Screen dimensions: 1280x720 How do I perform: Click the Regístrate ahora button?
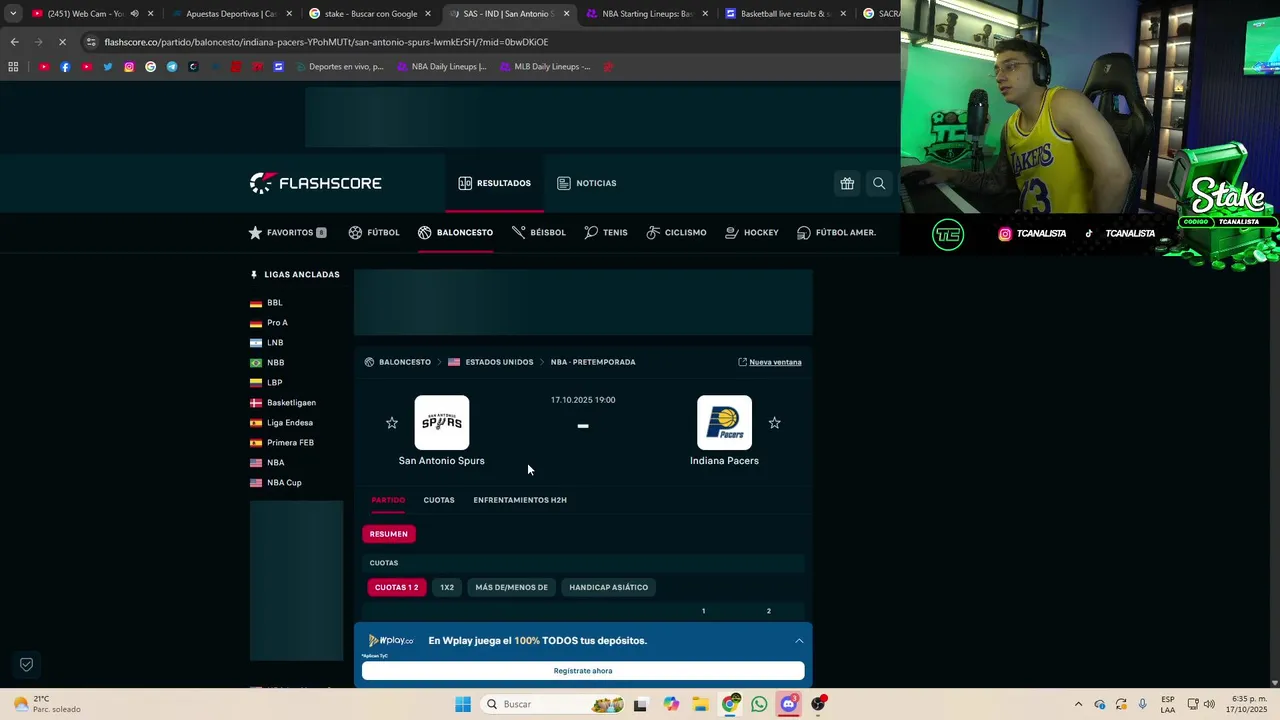tap(583, 671)
